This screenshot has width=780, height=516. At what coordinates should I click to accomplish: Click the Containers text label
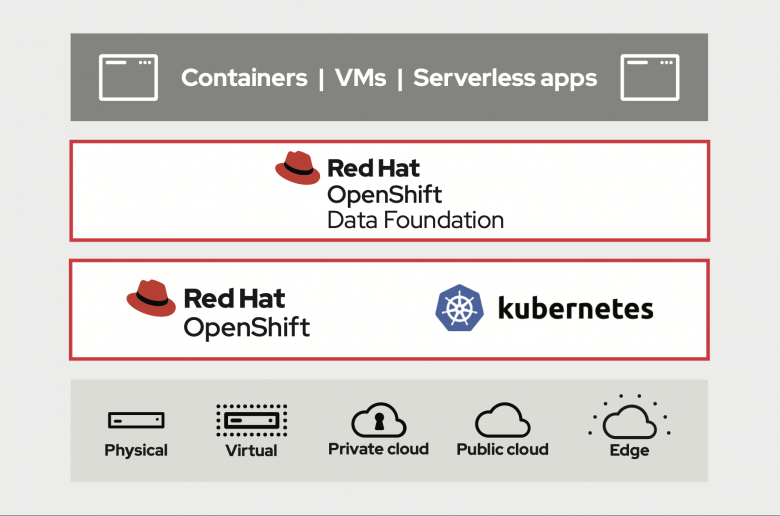(244, 78)
